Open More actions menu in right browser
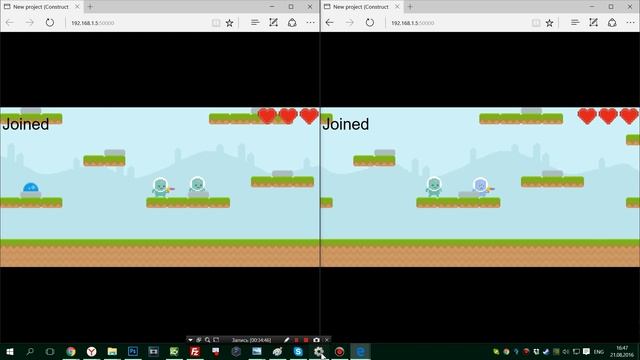The height and width of the screenshot is (360, 640). (x=631, y=23)
